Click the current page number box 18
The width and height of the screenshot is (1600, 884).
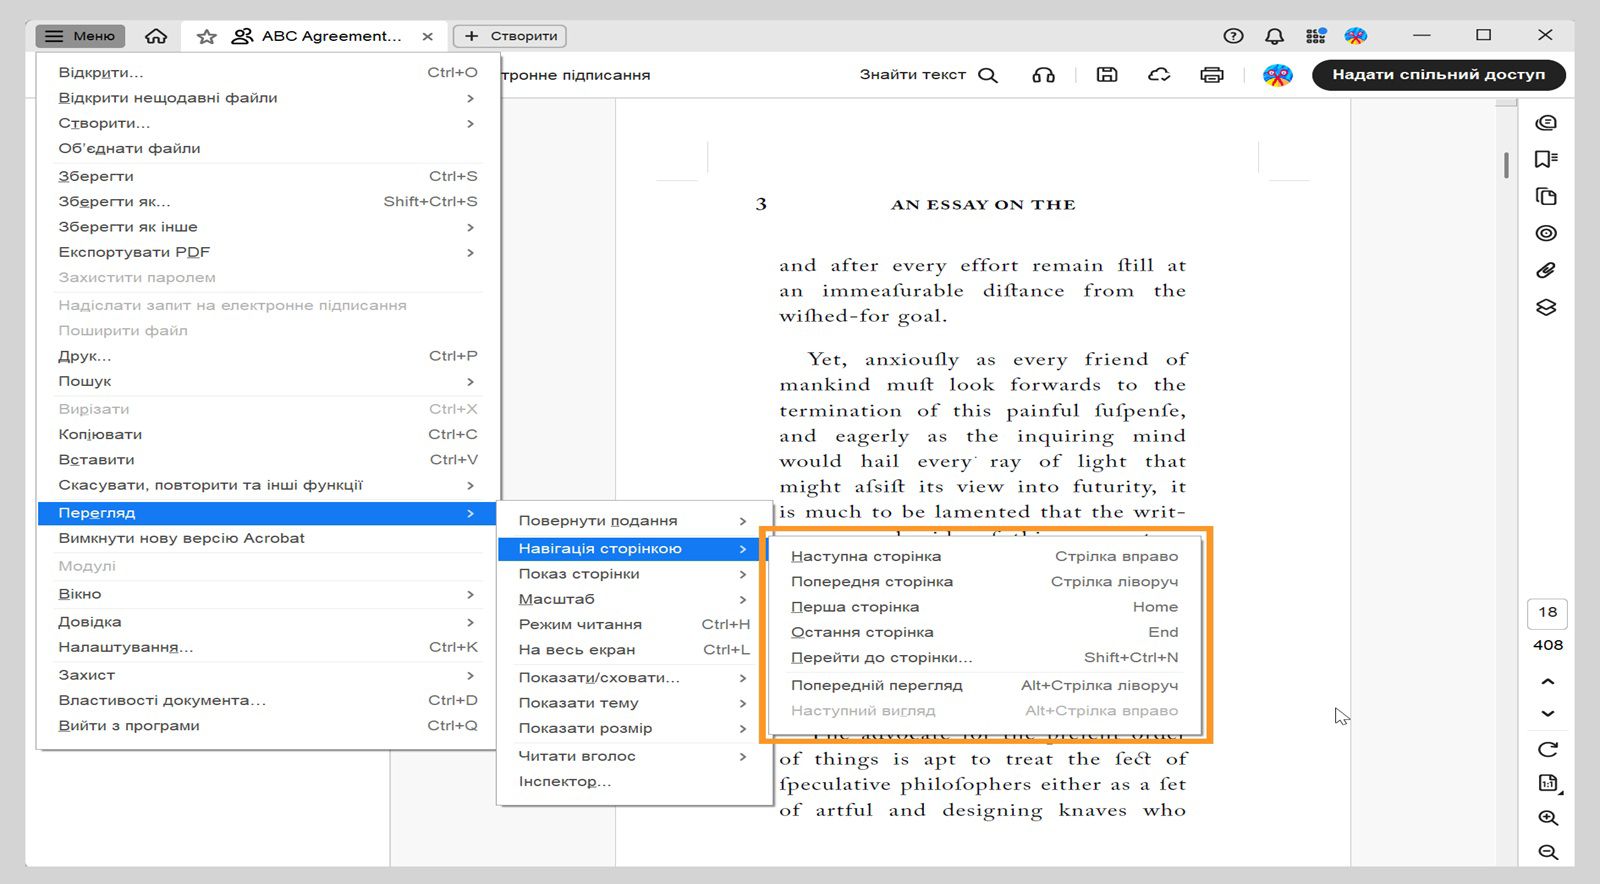(1548, 613)
